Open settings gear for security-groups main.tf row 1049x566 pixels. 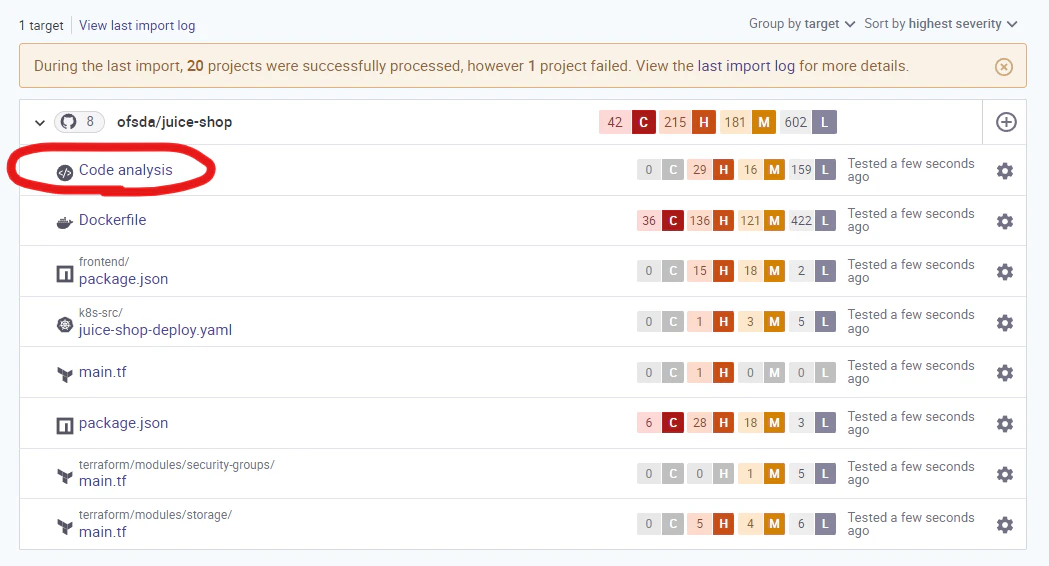point(1004,474)
